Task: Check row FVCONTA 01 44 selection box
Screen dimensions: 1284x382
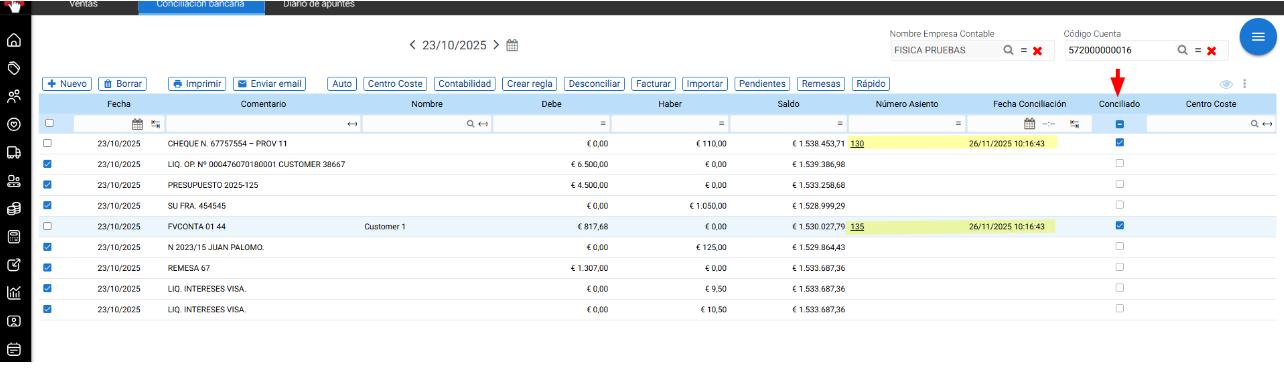Action: 48,226
